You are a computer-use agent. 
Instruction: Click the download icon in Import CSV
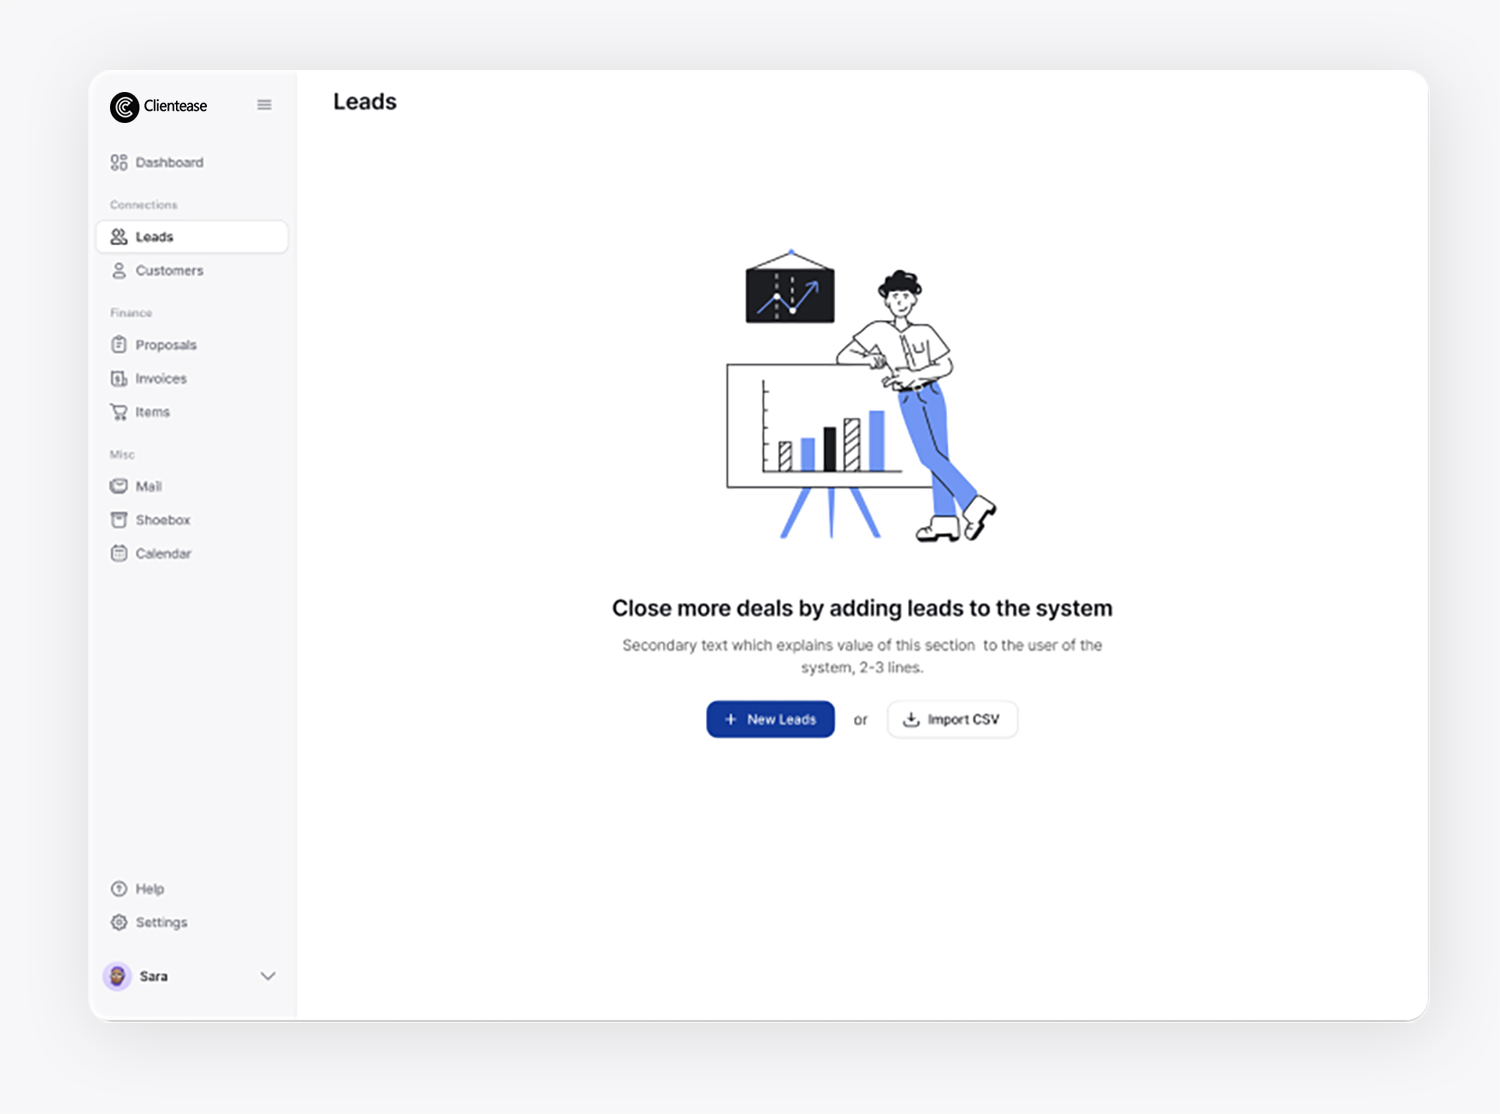click(x=911, y=720)
